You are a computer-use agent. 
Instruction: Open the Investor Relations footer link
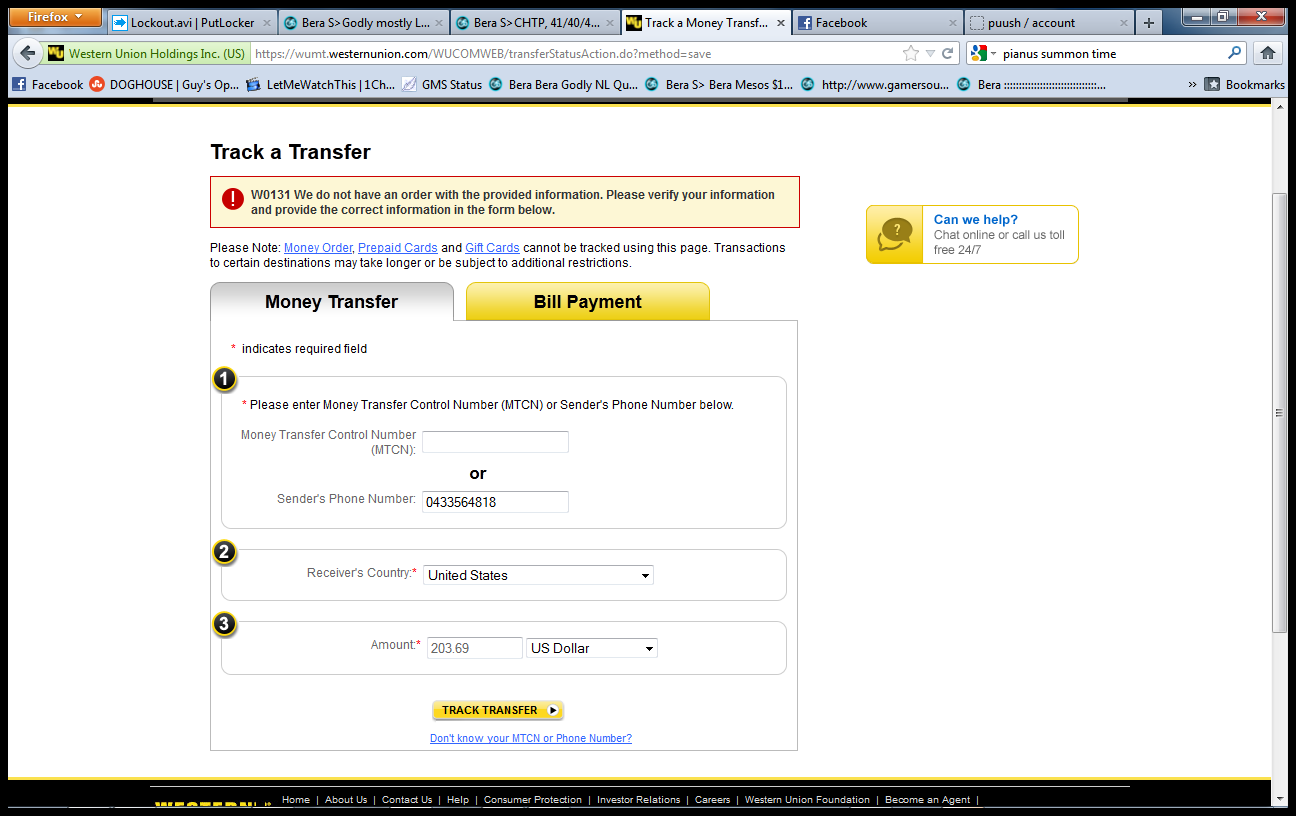click(639, 800)
